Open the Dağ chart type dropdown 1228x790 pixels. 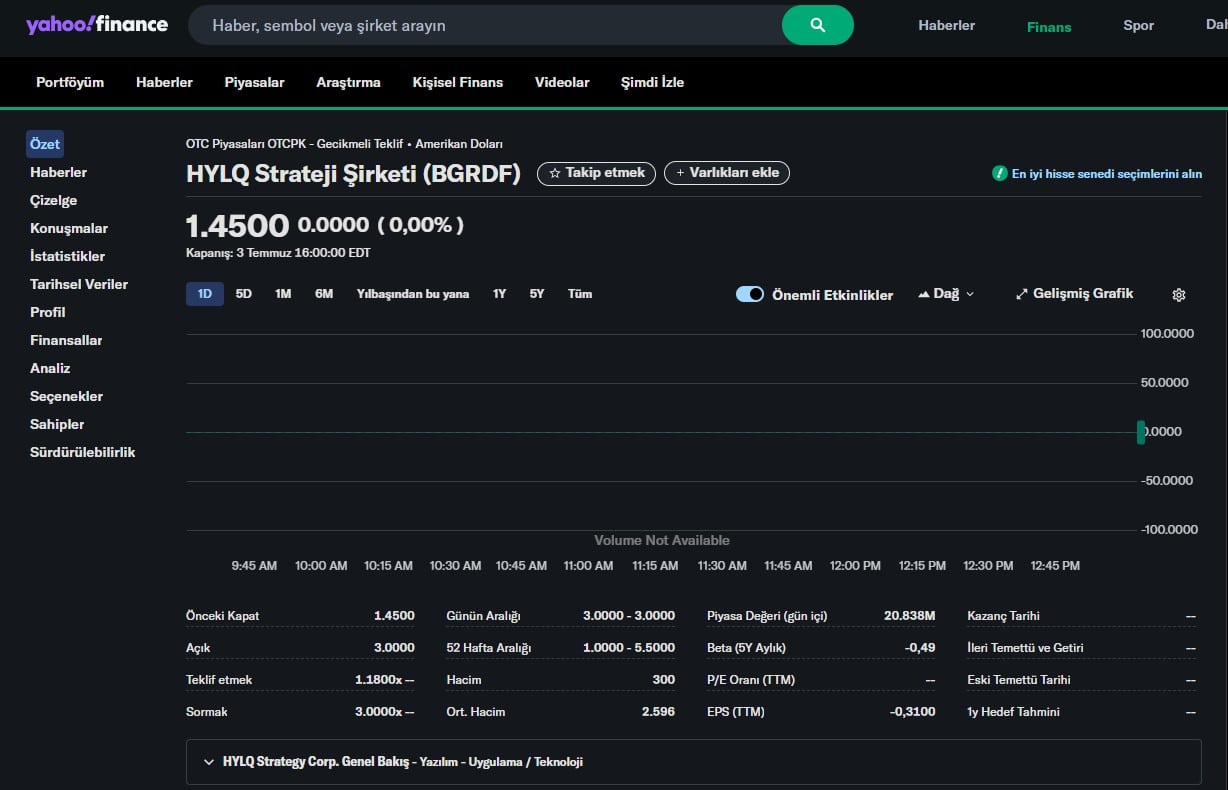[946, 294]
